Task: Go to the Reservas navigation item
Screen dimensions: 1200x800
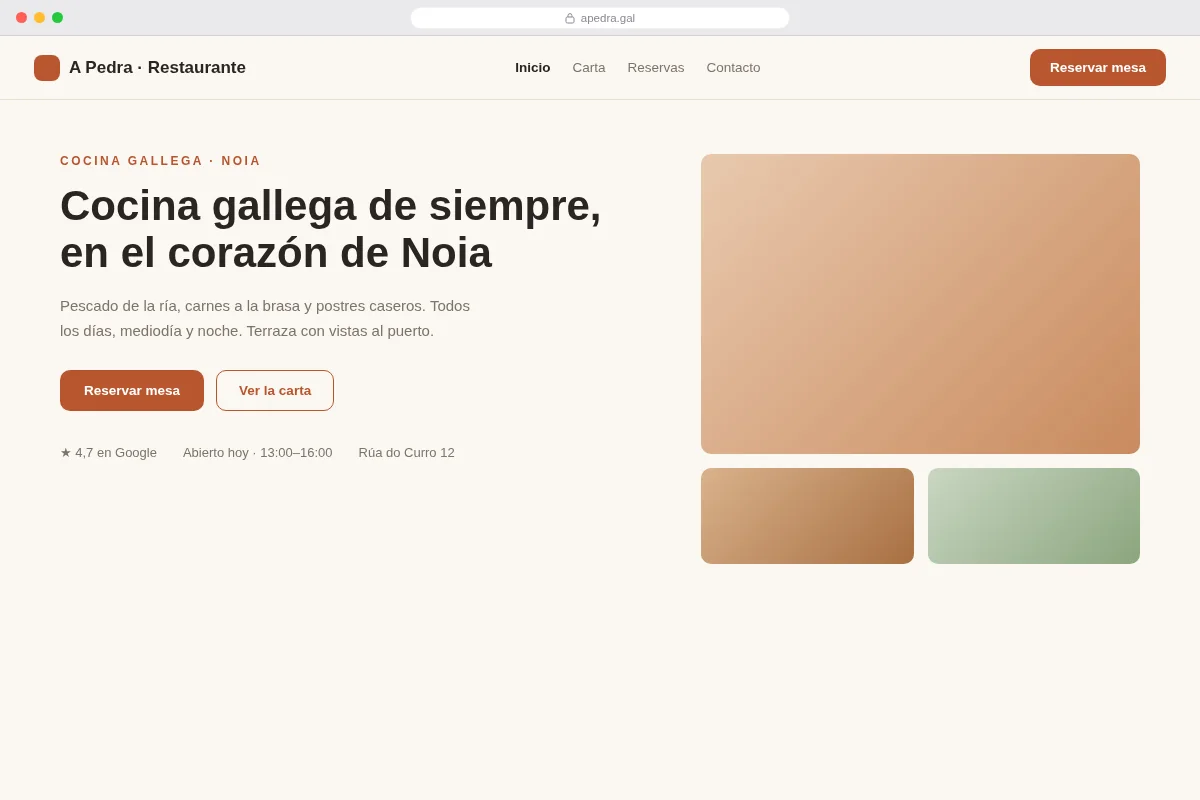Action: click(x=656, y=68)
